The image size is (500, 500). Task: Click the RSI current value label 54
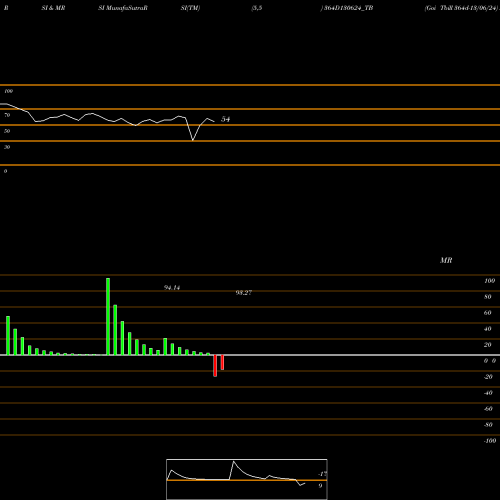pyautogui.click(x=226, y=119)
